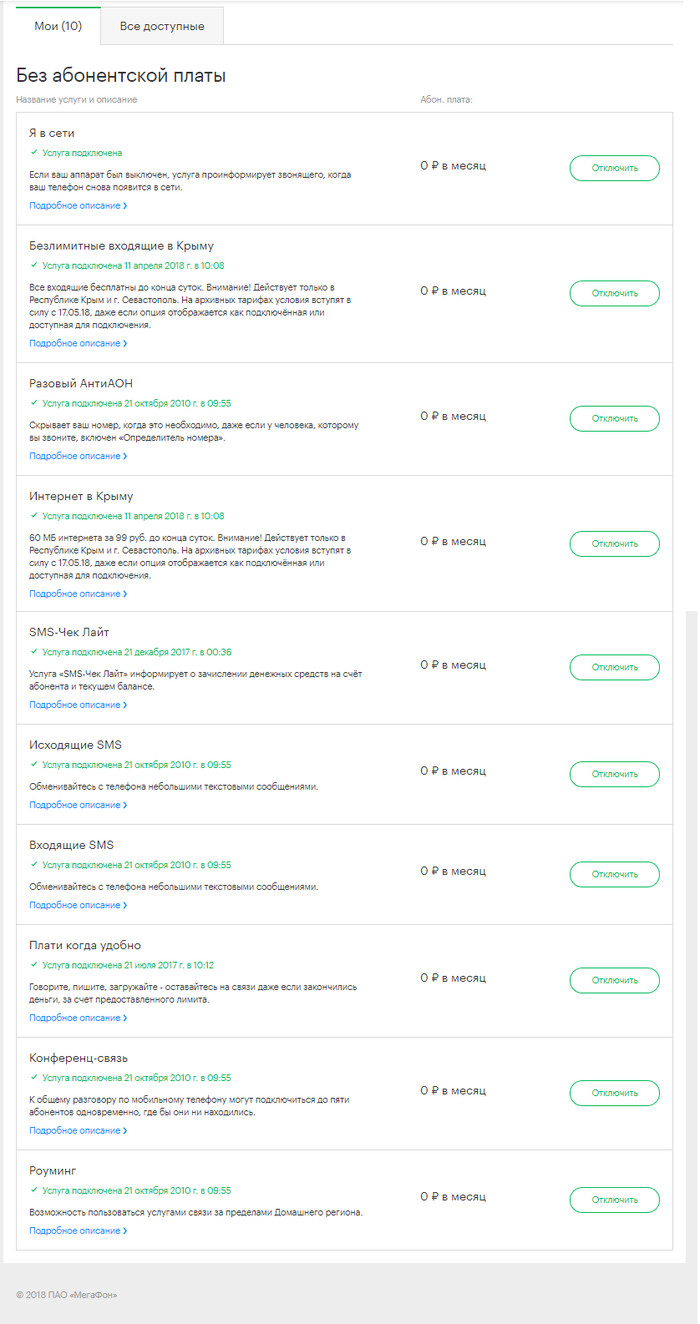This screenshot has height=1324, width=700.
Task: Disconnect the 'Роуминг' service
Action: (x=614, y=1199)
